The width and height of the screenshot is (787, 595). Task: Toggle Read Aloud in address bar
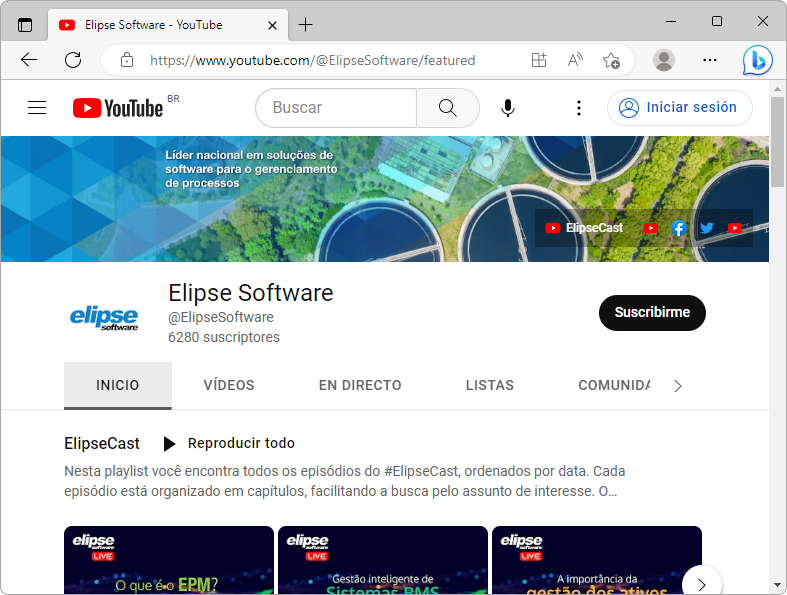pyautogui.click(x=575, y=60)
